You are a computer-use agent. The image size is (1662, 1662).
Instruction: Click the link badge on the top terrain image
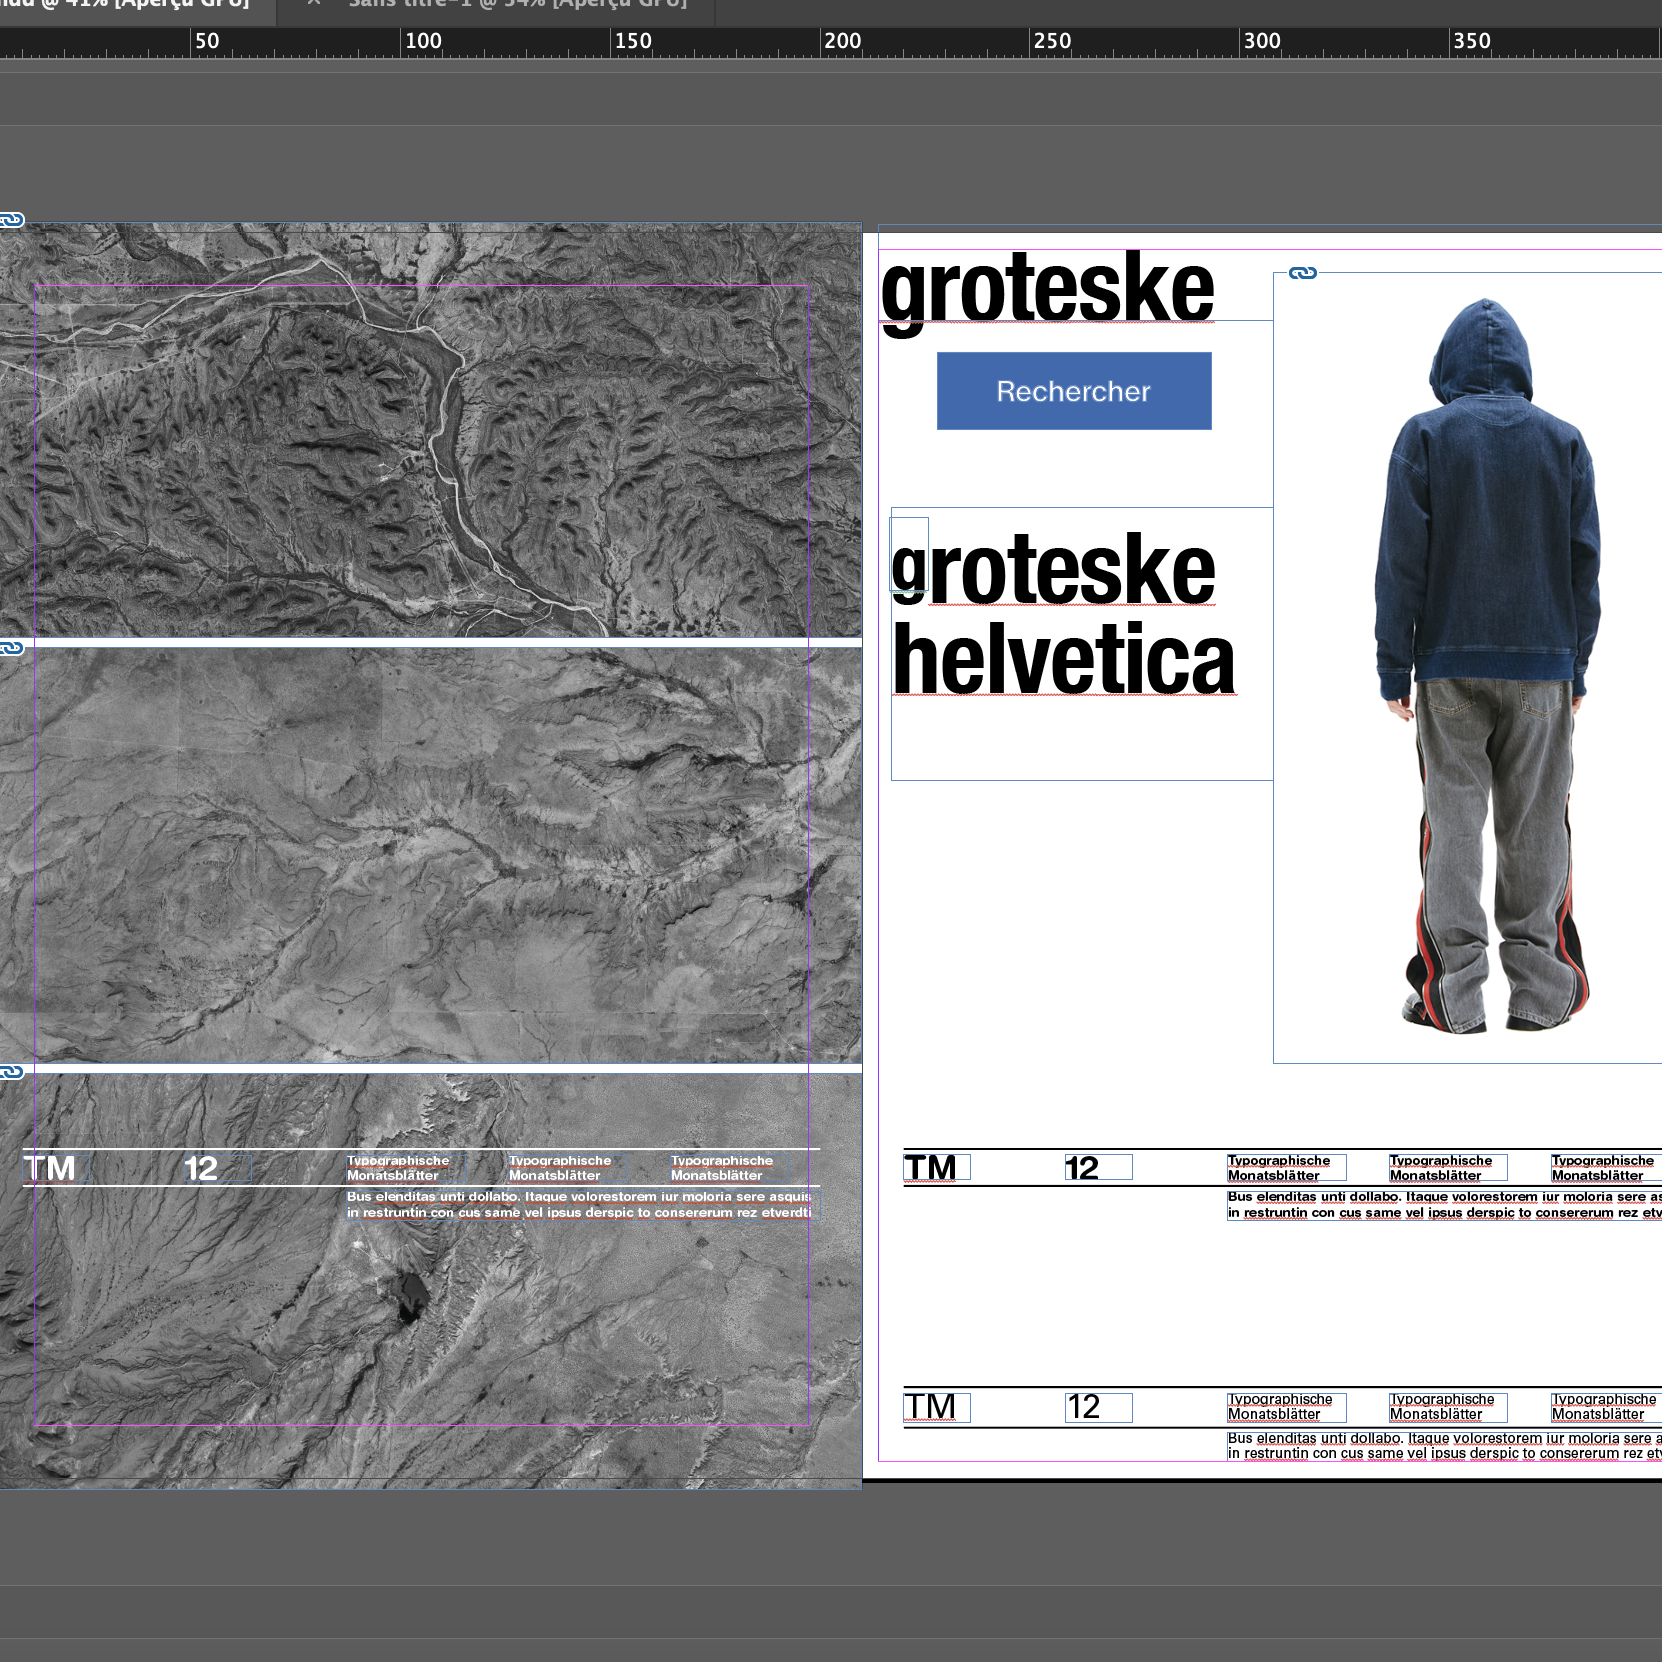(x=11, y=220)
